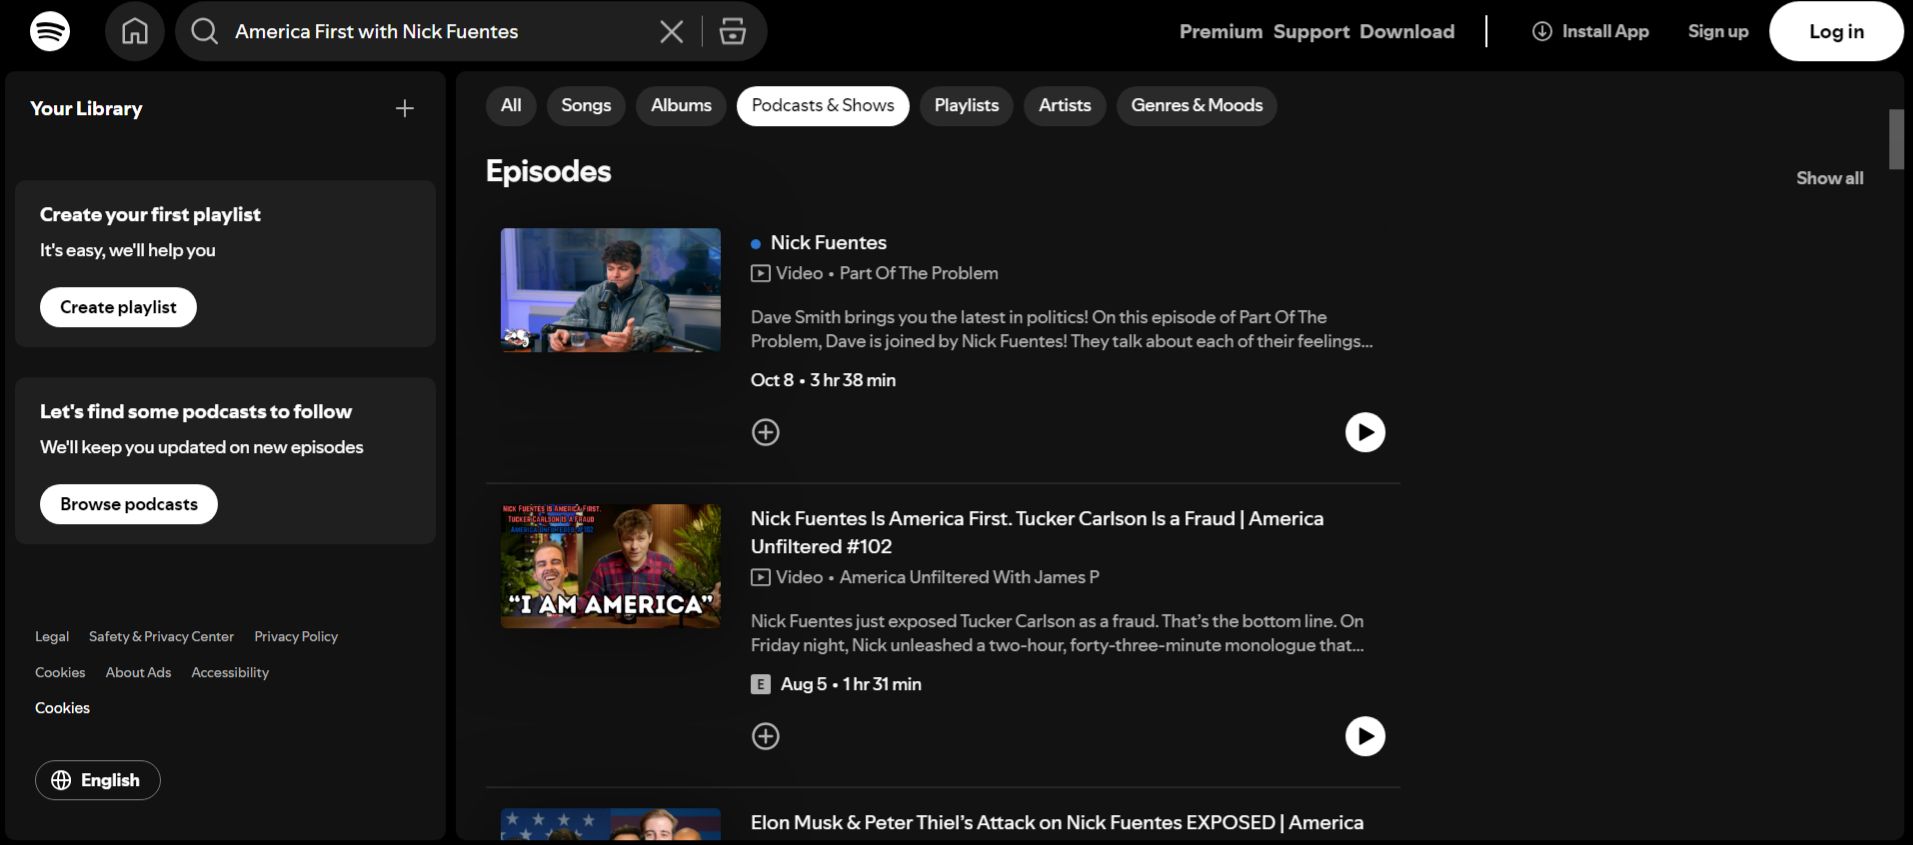
Task: Choose the Genres & Moods filter
Action: tap(1196, 105)
